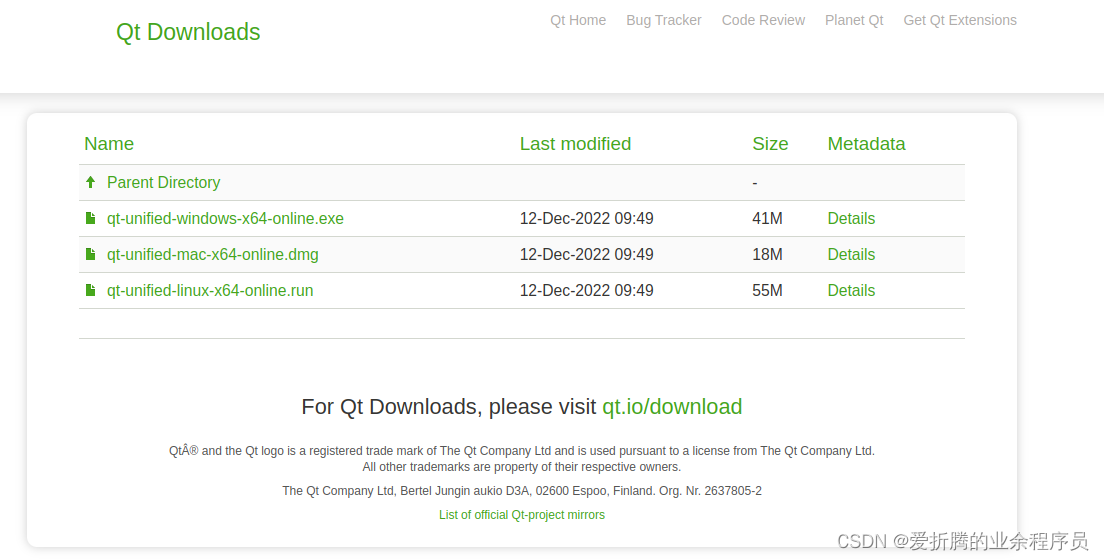Screen dimensions: 1104x560
Task: Go to Code Review page
Action: point(763,20)
